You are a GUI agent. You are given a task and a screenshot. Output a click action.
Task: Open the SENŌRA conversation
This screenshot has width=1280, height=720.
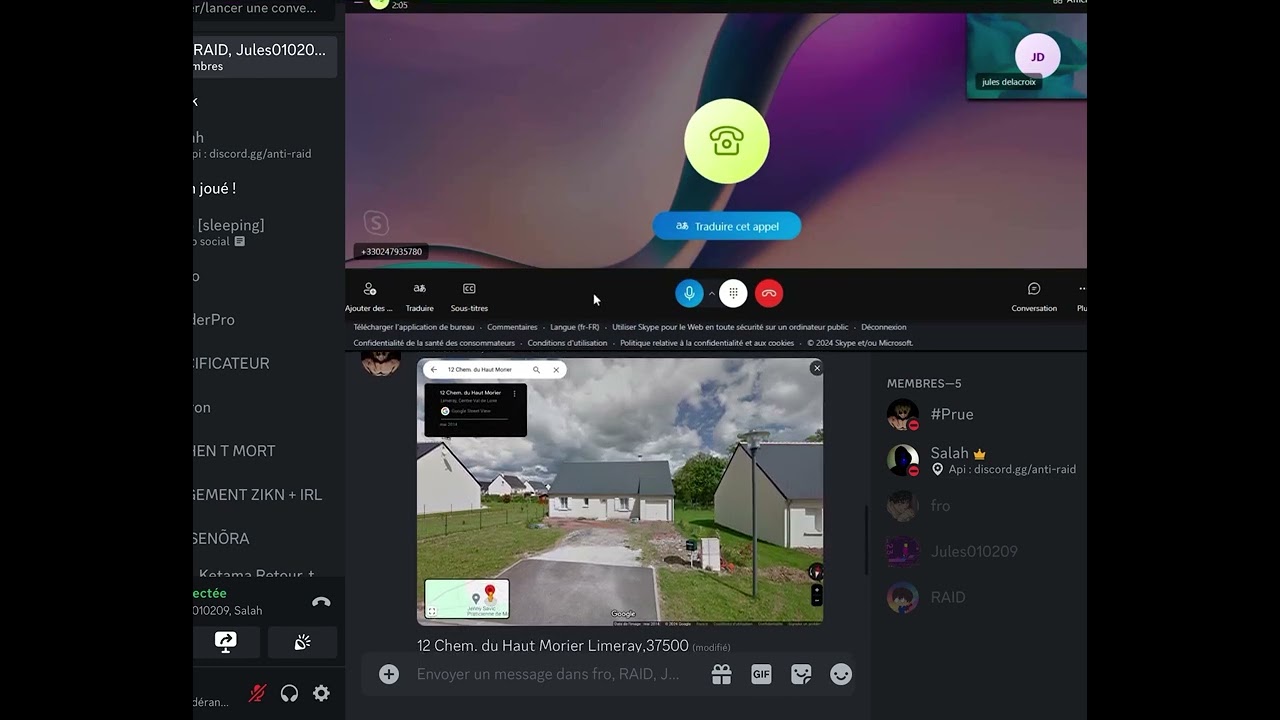pyautogui.click(x=265, y=538)
